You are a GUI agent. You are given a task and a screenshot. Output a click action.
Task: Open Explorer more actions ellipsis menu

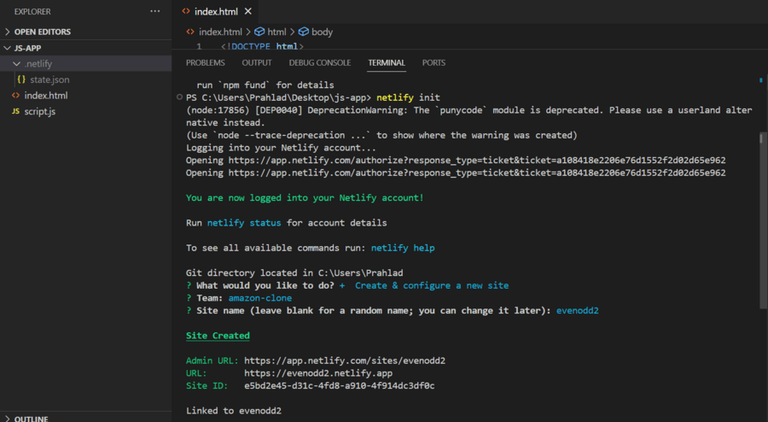tap(155, 11)
